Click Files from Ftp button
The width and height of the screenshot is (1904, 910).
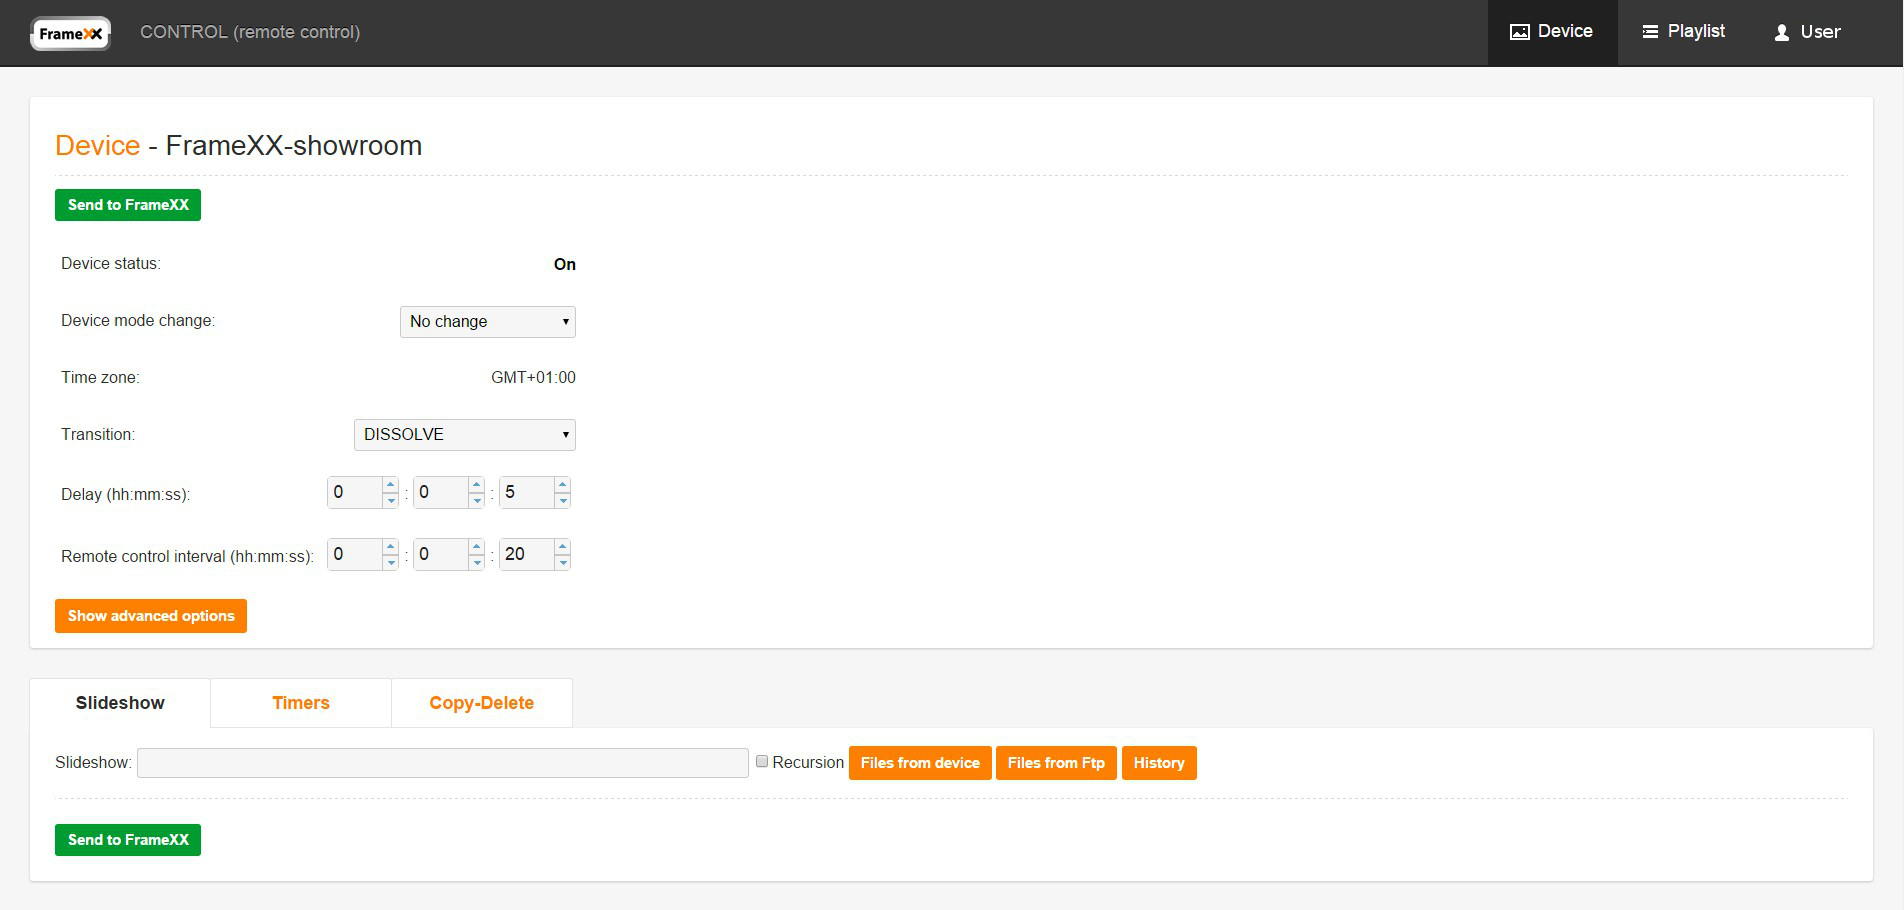[1056, 763]
